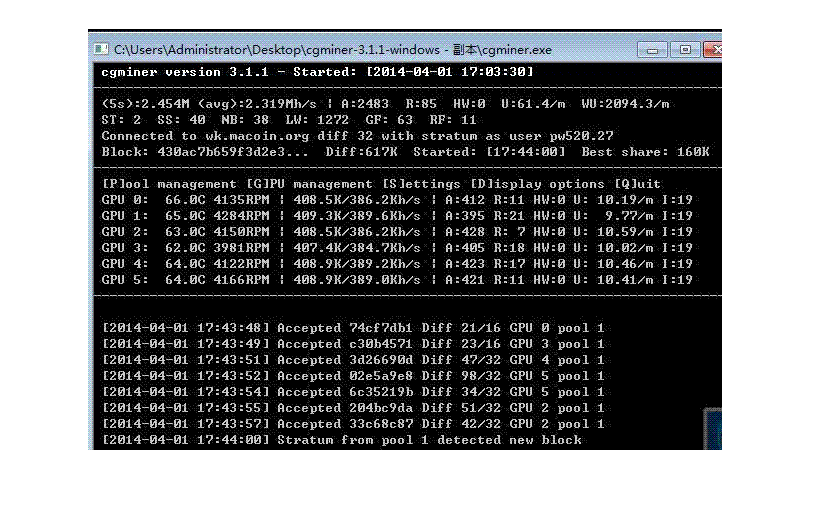Maximize the cgminer console window

click(685, 49)
